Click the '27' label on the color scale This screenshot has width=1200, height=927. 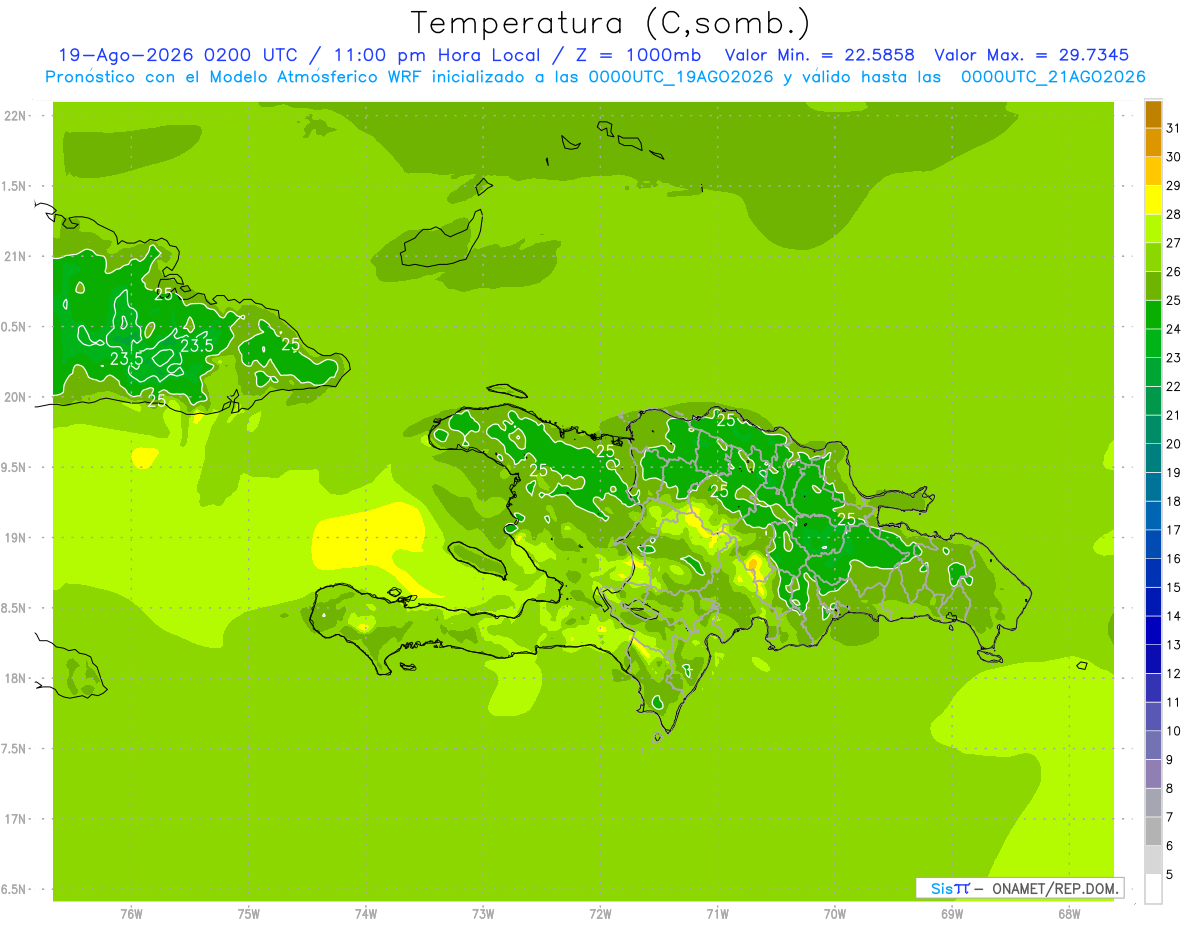click(1174, 243)
